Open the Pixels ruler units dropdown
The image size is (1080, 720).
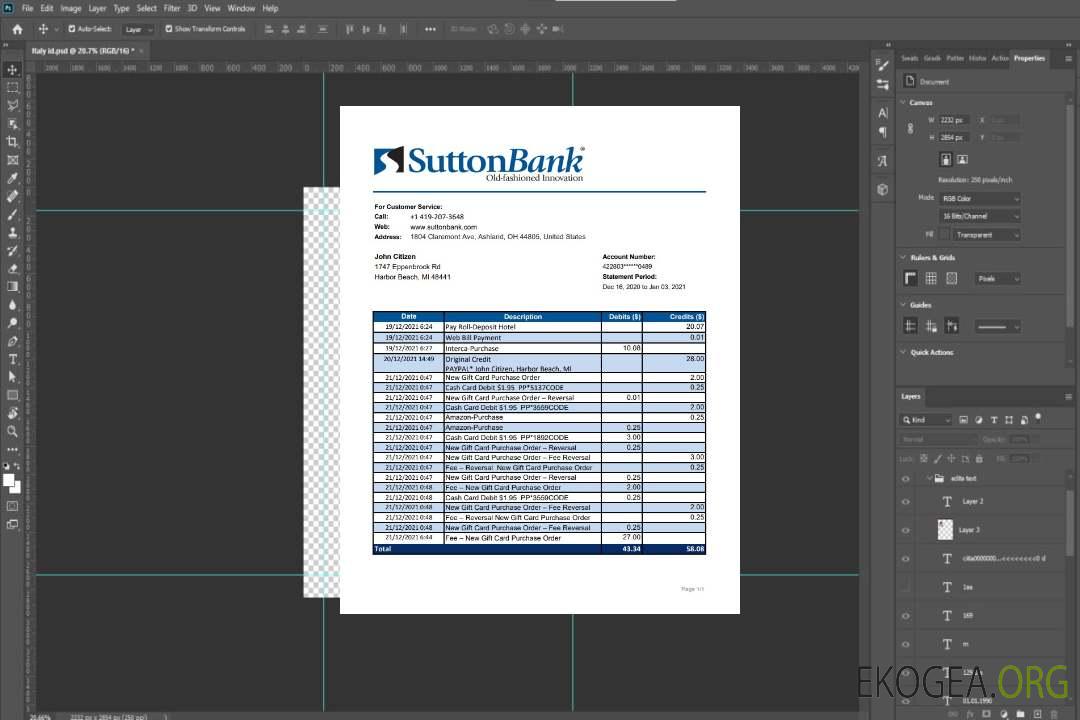pyautogui.click(x=998, y=278)
